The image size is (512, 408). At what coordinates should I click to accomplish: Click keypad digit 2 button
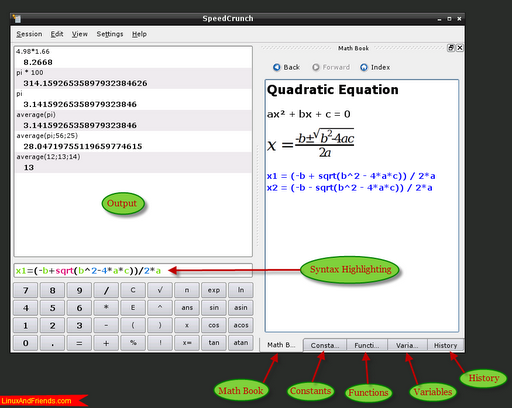(x=52, y=325)
